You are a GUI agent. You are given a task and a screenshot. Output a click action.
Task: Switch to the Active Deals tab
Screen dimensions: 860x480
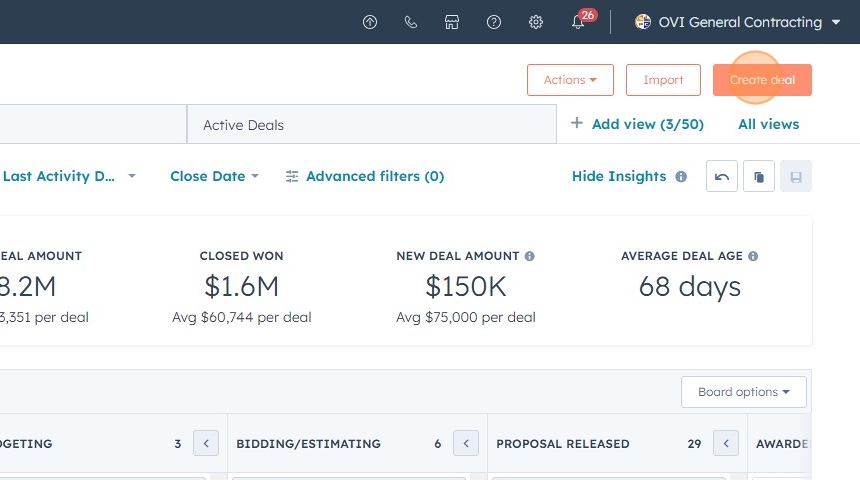[244, 125]
